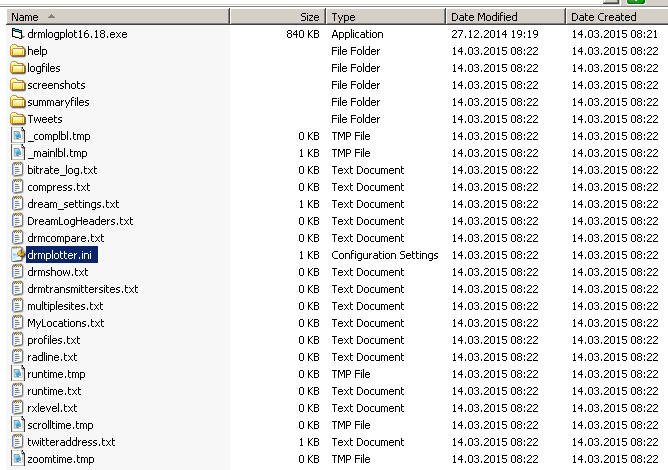Select the drmlogplot16.18.exe application icon
The image size is (668, 470).
click(x=17, y=34)
